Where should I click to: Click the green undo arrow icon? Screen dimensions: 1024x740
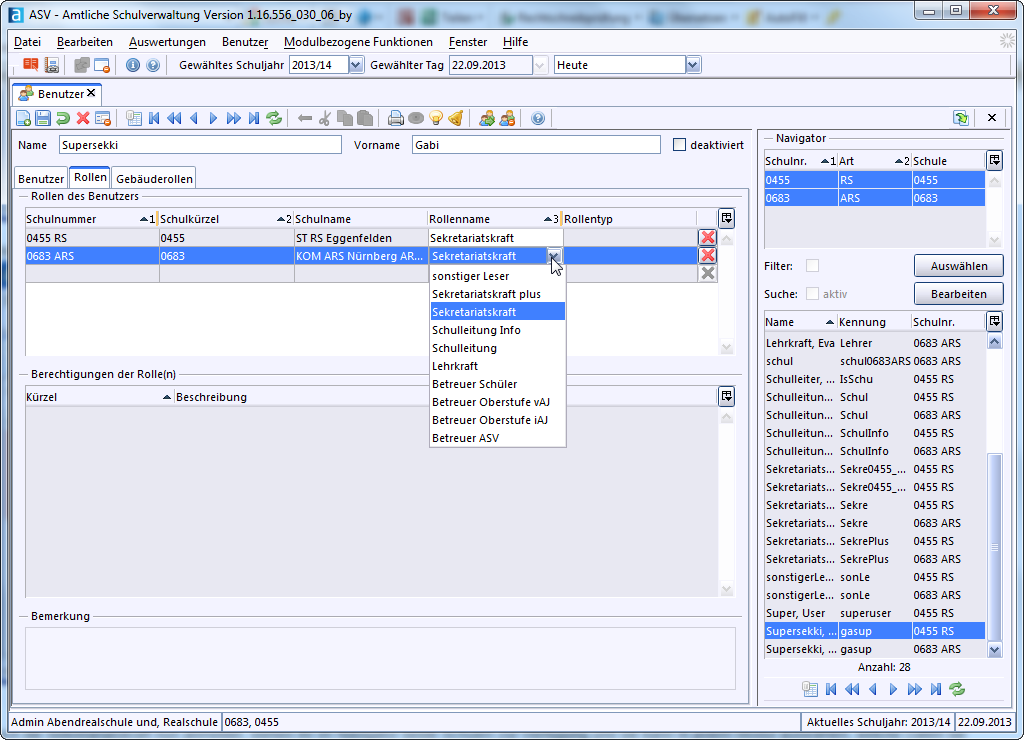(63, 118)
